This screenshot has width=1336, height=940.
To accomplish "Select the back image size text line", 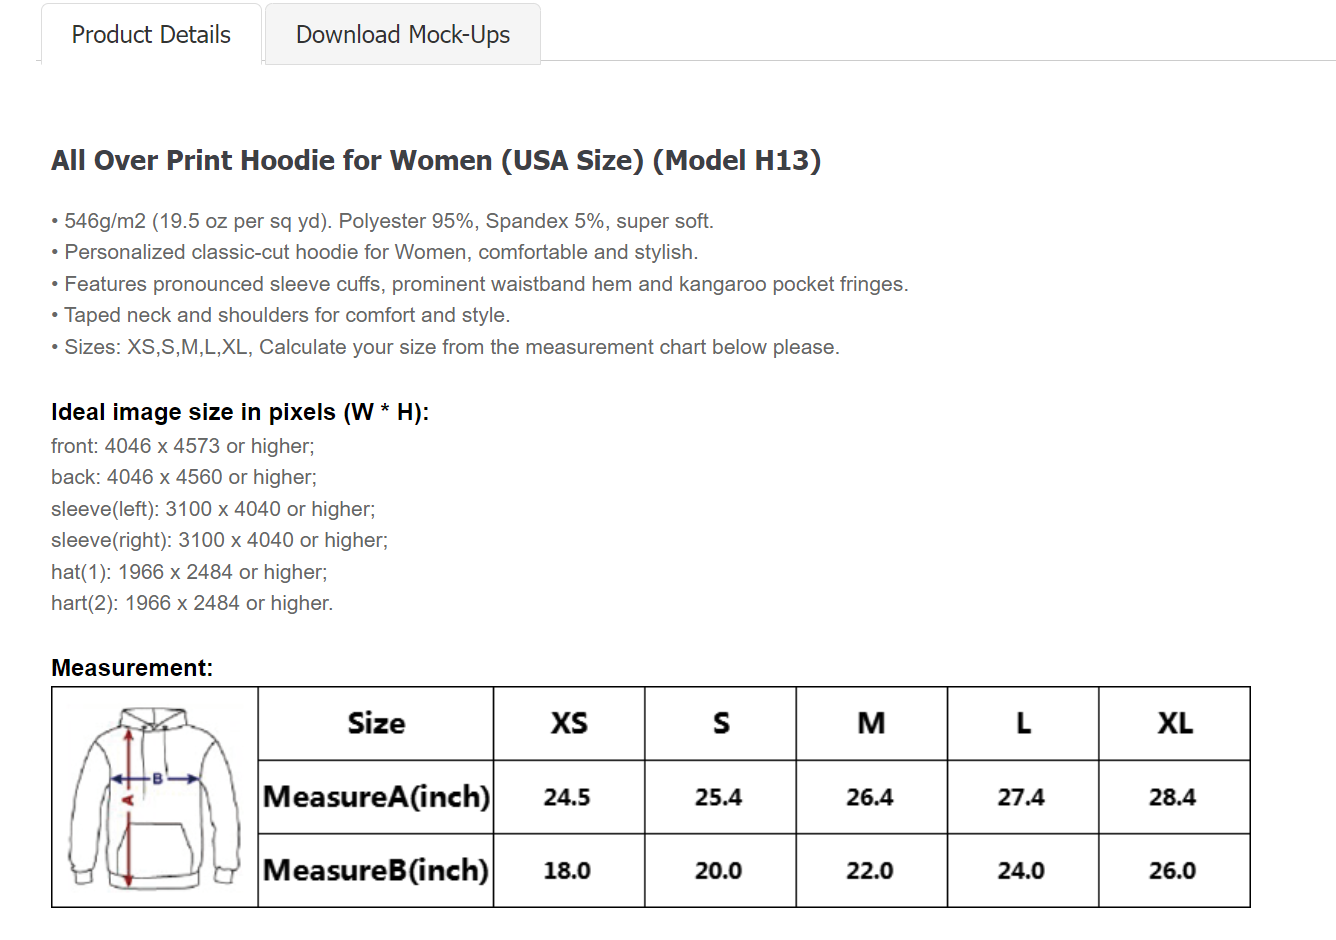I will point(183,477).
